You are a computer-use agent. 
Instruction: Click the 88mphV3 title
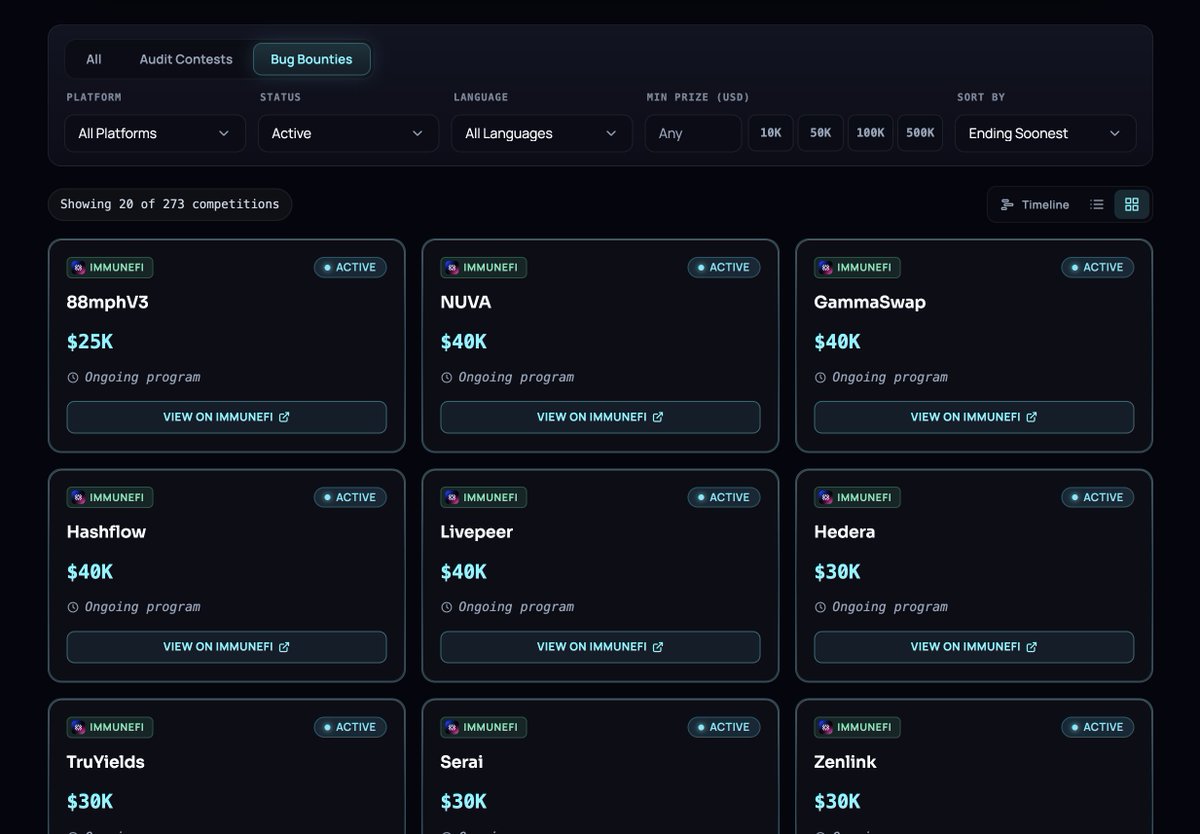(107, 302)
